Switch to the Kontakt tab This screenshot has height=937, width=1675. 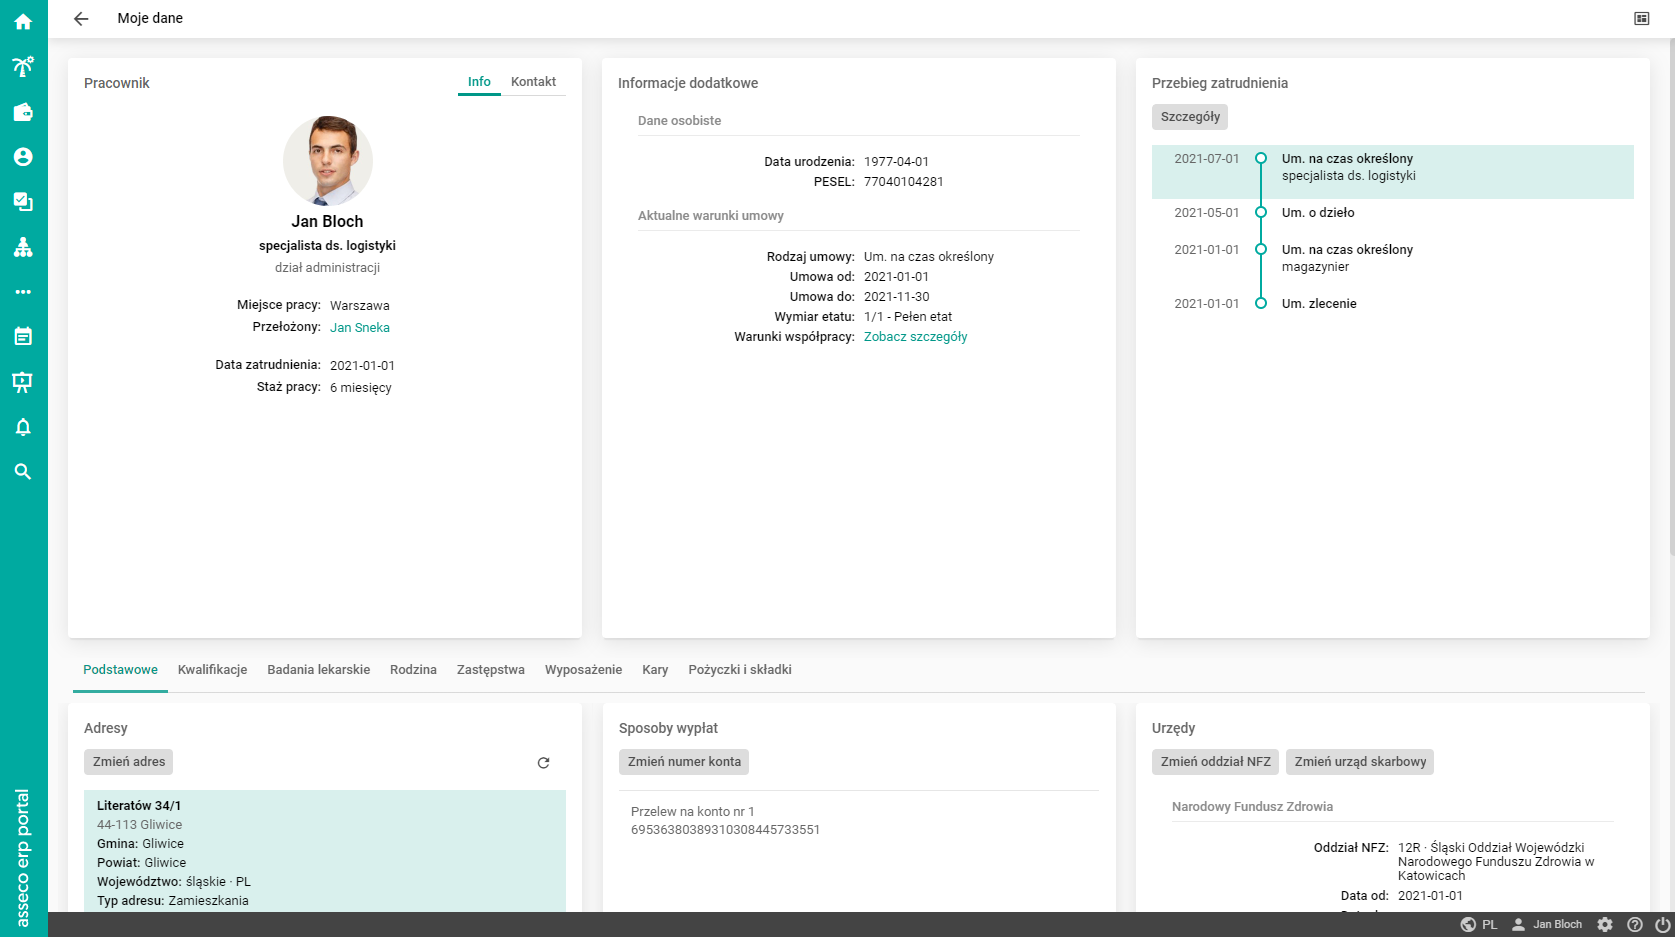coord(533,82)
